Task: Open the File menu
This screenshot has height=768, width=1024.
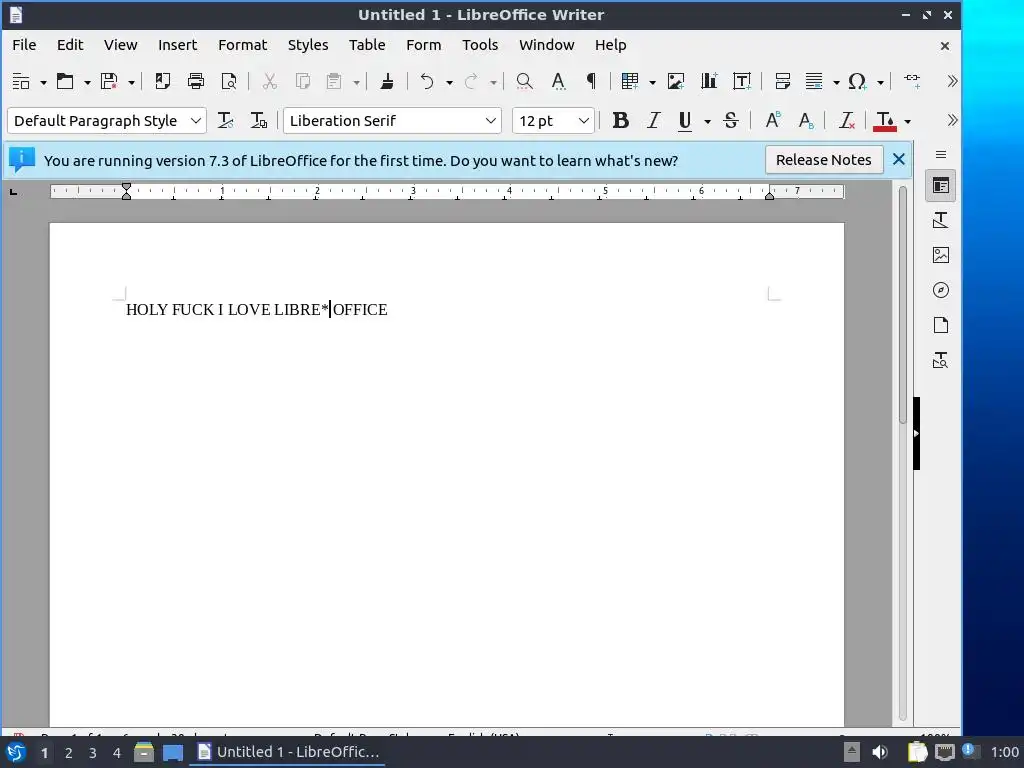Action: (x=24, y=44)
